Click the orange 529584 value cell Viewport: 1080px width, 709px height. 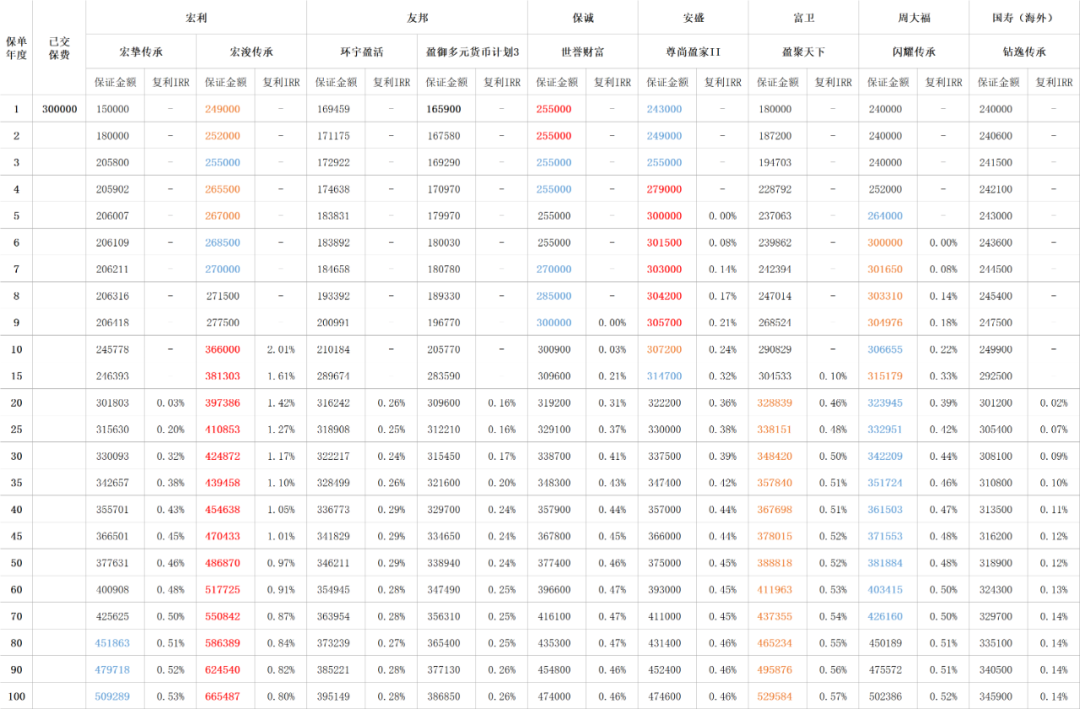click(x=775, y=696)
